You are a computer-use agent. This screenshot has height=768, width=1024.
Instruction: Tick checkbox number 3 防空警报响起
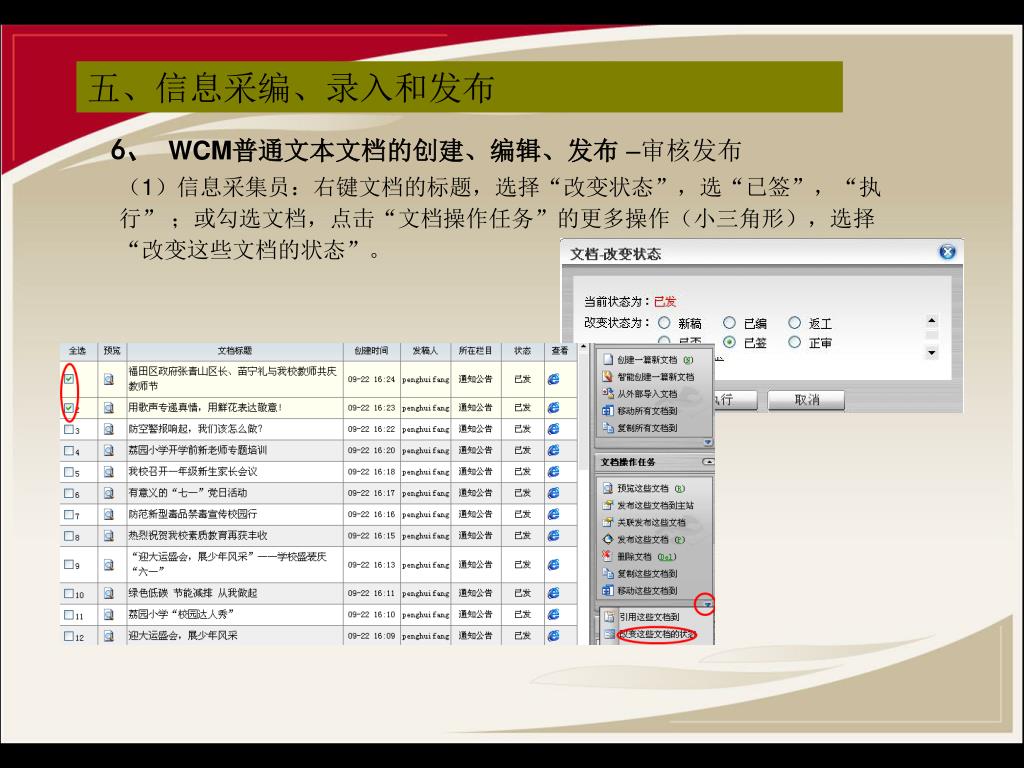[x=69, y=429]
